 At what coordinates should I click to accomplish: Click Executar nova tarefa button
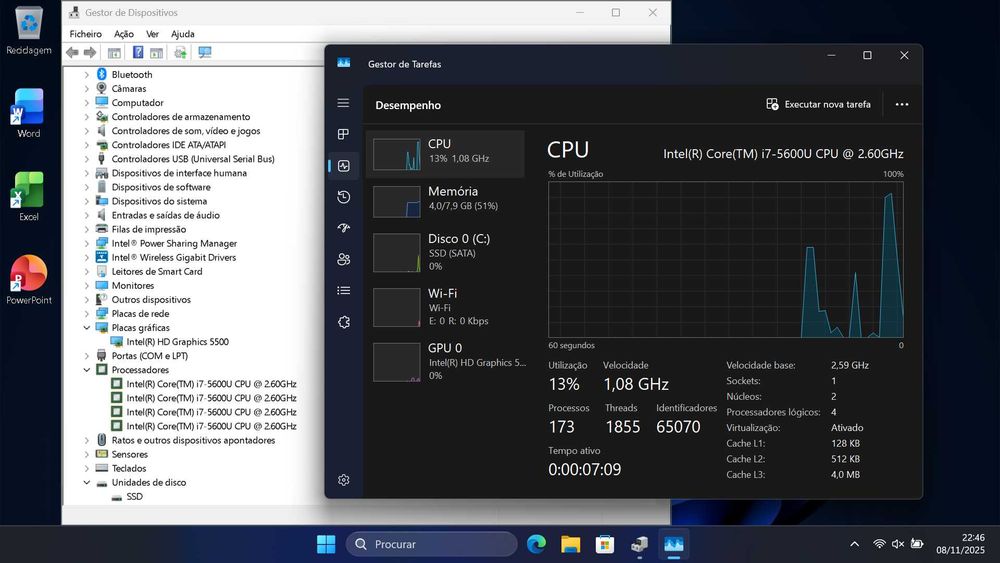pyautogui.click(x=818, y=105)
